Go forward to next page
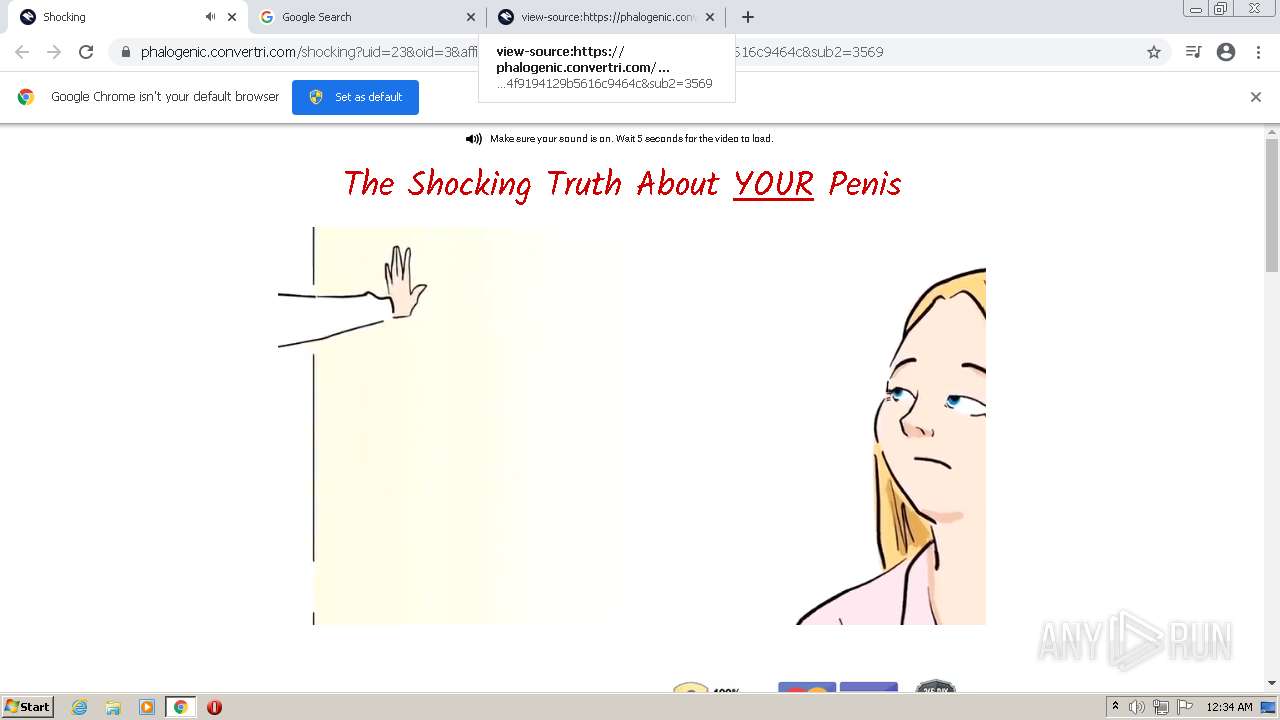The width and height of the screenshot is (1280, 720). [54, 52]
